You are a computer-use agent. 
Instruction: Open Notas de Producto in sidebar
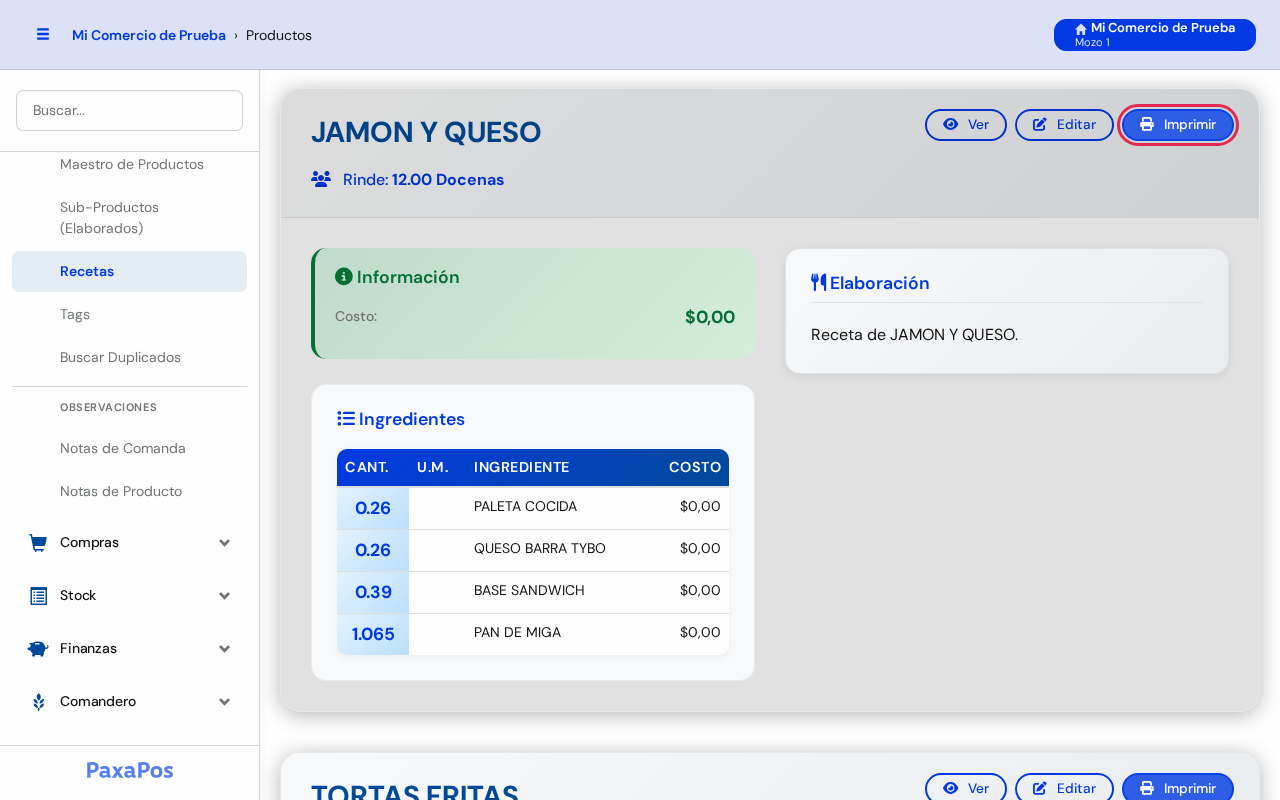[129, 491]
